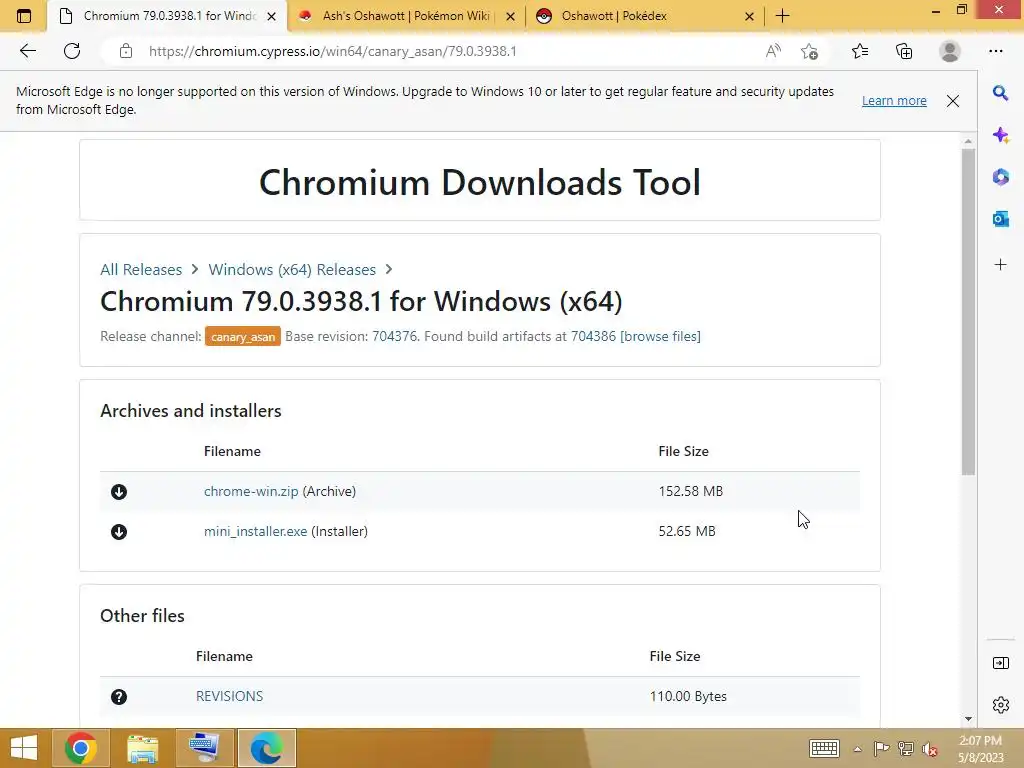Click the 110.00 Bytes file size
Viewport: 1024px width, 768px height.
[688, 696]
